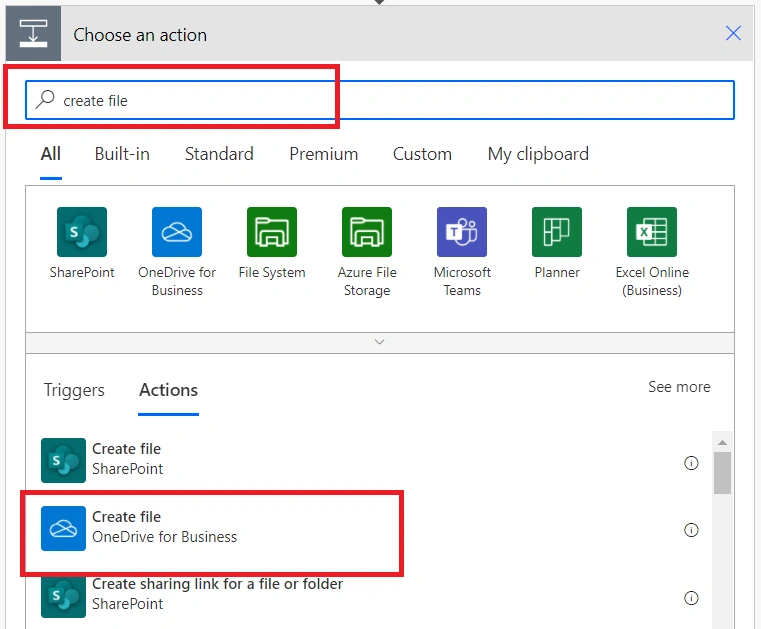Screen dimensions: 761x629
Task: Click the OneDrive for Business connector label
Action: (x=177, y=281)
